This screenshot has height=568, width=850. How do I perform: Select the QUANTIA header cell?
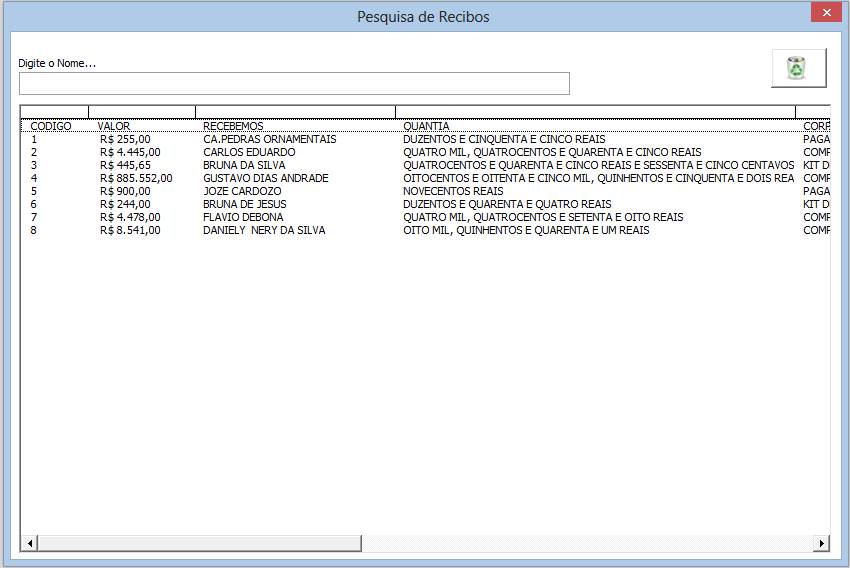coord(426,126)
